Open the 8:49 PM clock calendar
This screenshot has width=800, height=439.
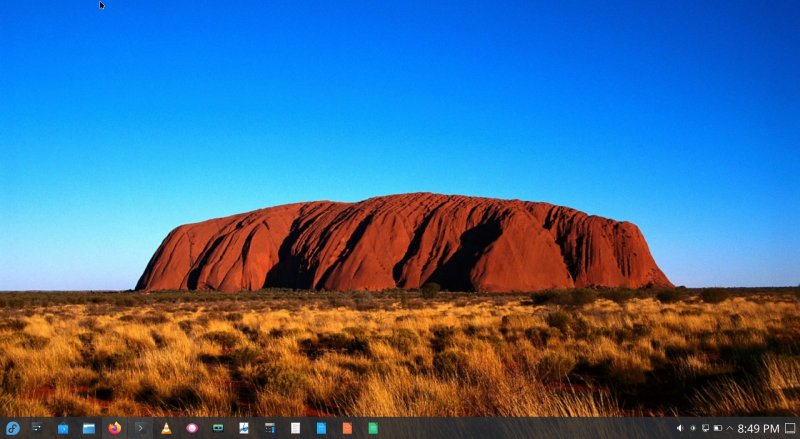758,429
